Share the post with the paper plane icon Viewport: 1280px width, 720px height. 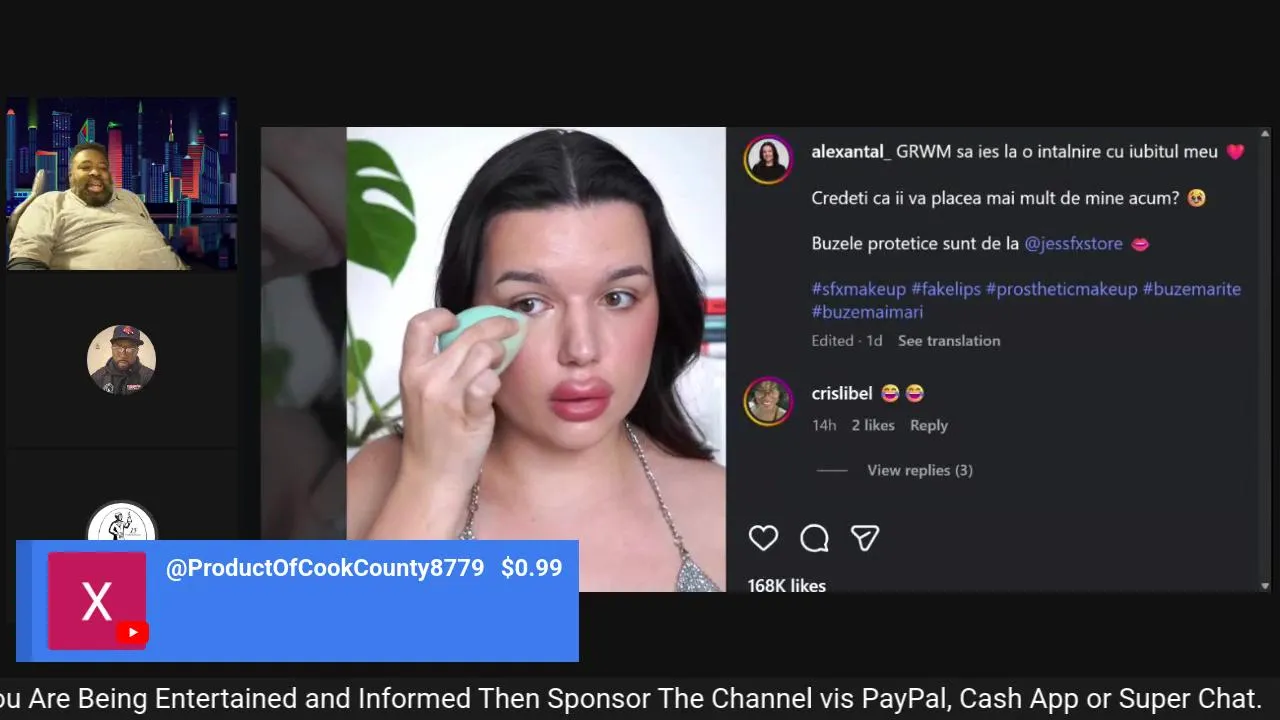865,538
